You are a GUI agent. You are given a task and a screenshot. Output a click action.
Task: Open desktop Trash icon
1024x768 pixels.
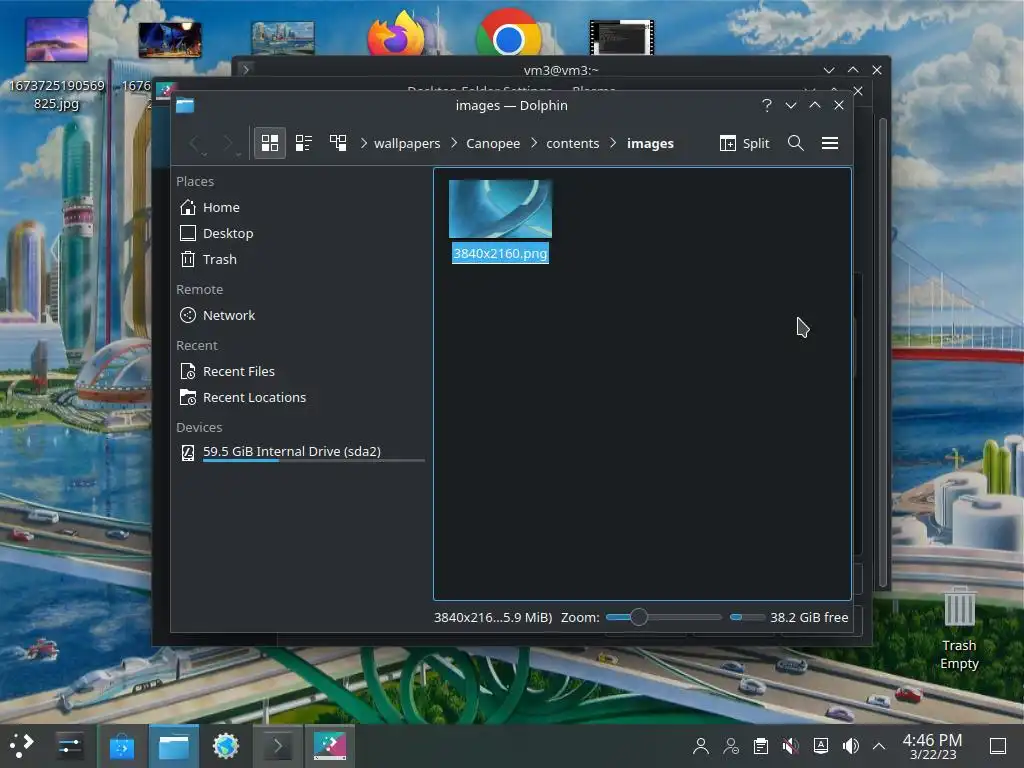(959, 628)
